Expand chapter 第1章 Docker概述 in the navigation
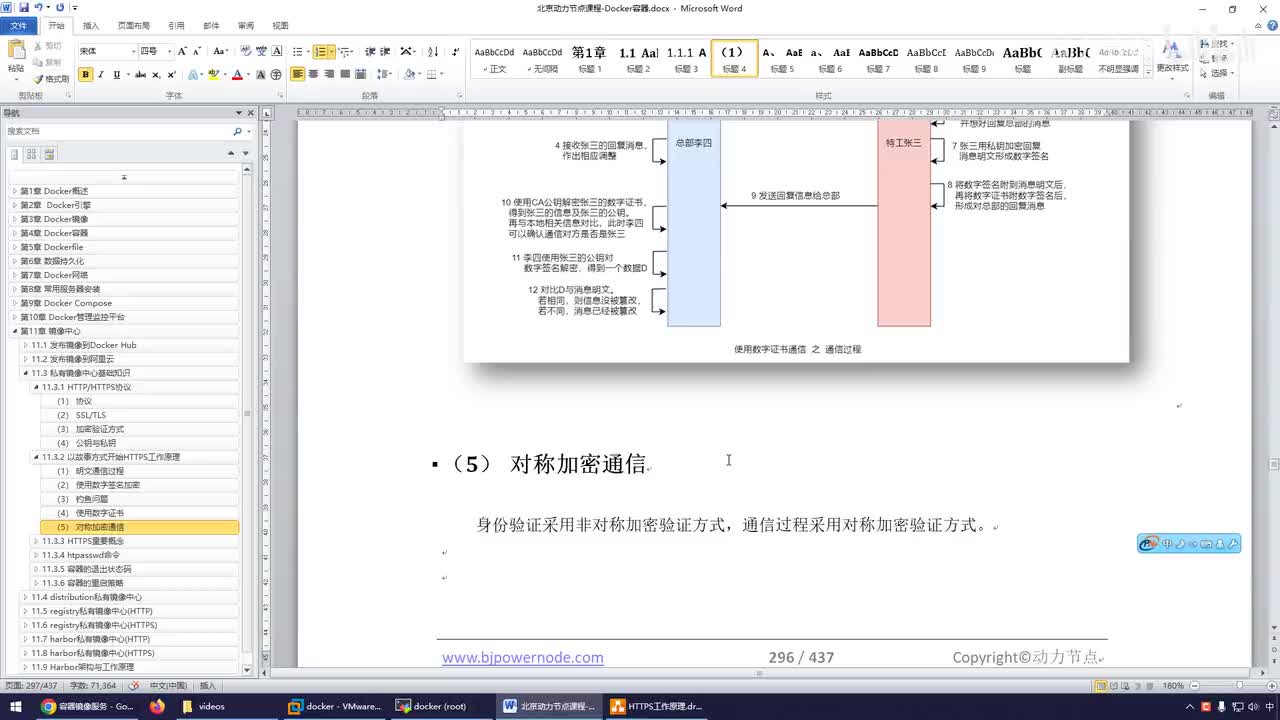 tap(15, 191)
